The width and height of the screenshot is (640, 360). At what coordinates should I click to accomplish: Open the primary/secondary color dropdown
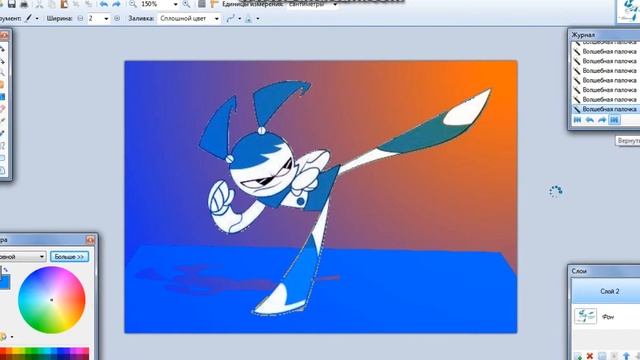[22, 256]
